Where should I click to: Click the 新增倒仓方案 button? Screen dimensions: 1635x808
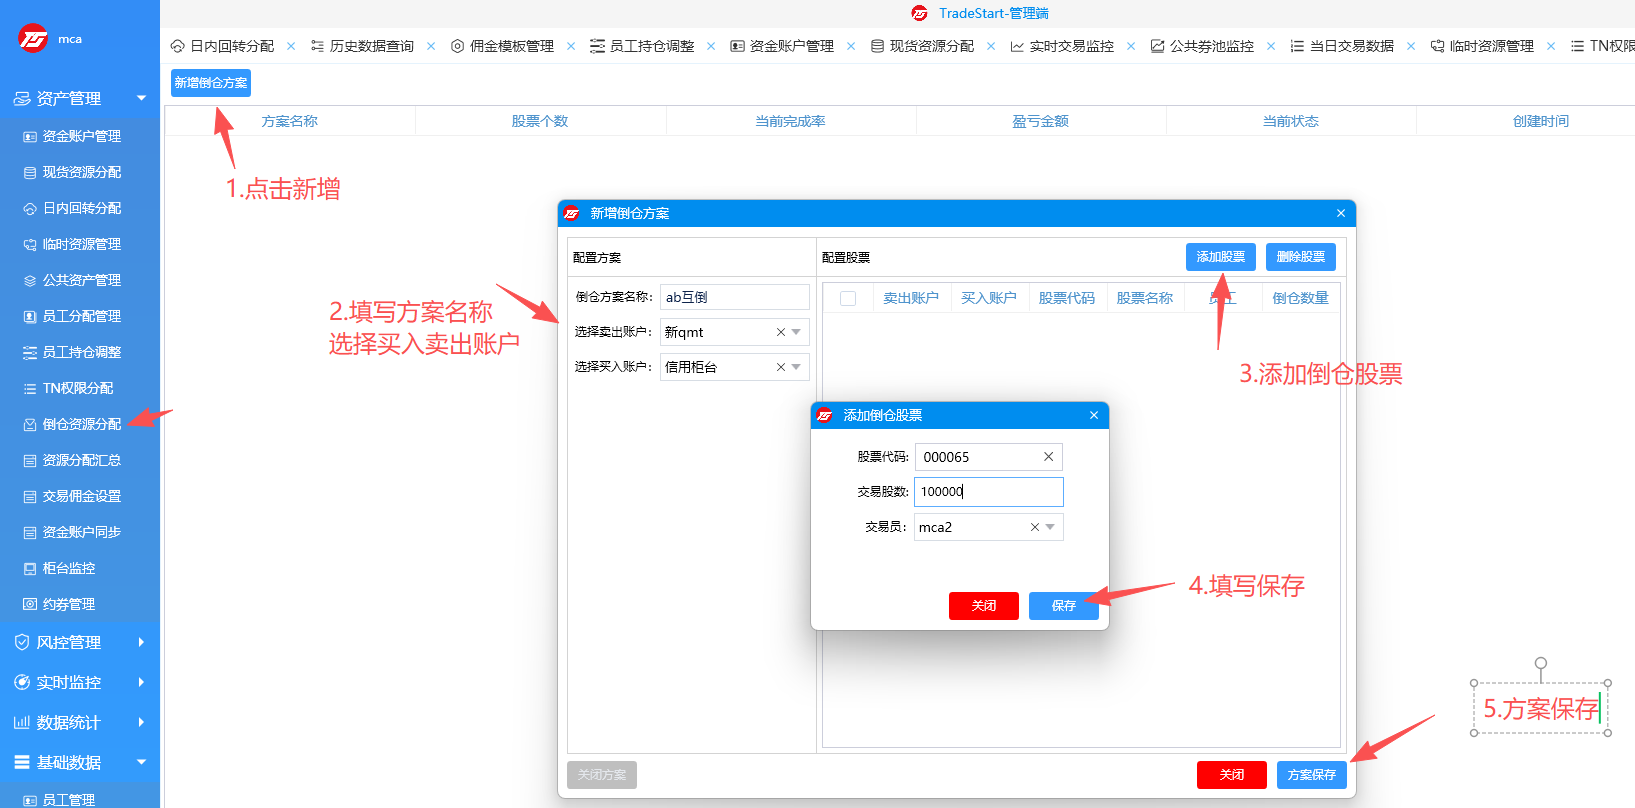211,83
